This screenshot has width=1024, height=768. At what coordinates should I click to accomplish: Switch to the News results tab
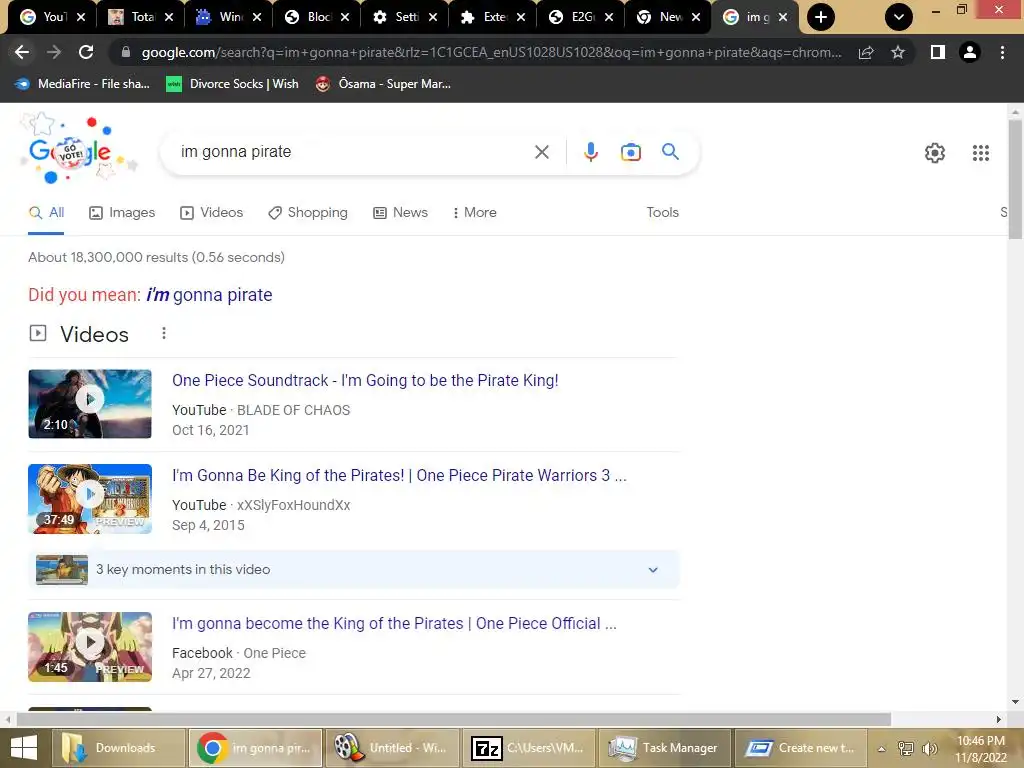coord(400,212)
